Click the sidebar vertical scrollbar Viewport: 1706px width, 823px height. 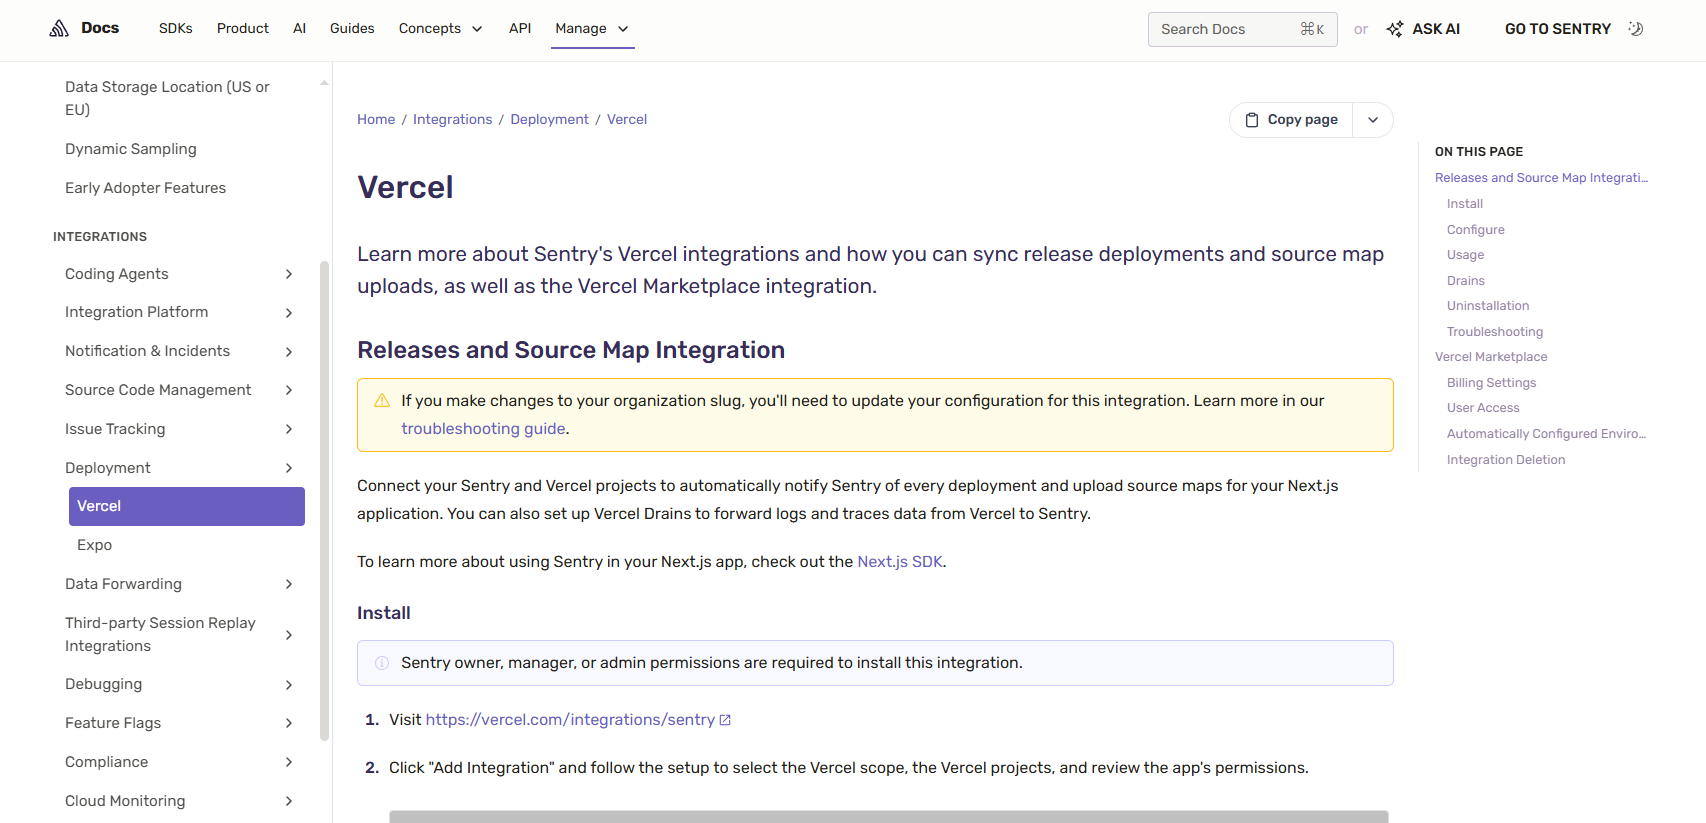point(324,500)
